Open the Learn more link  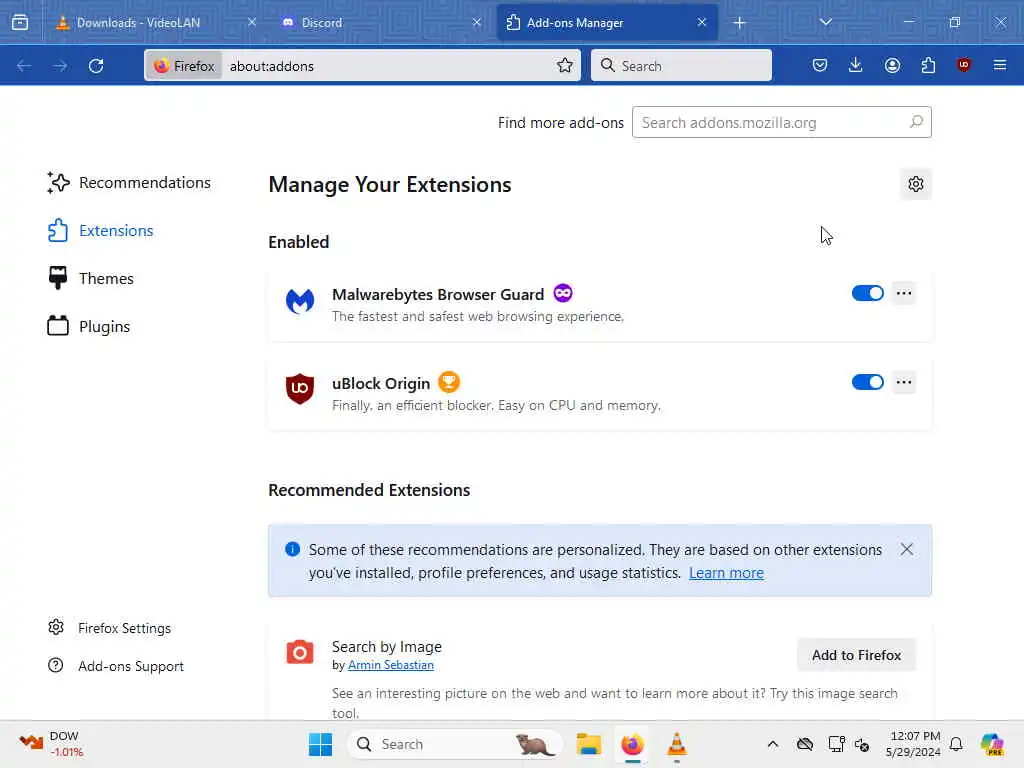[x=726, y=573]
